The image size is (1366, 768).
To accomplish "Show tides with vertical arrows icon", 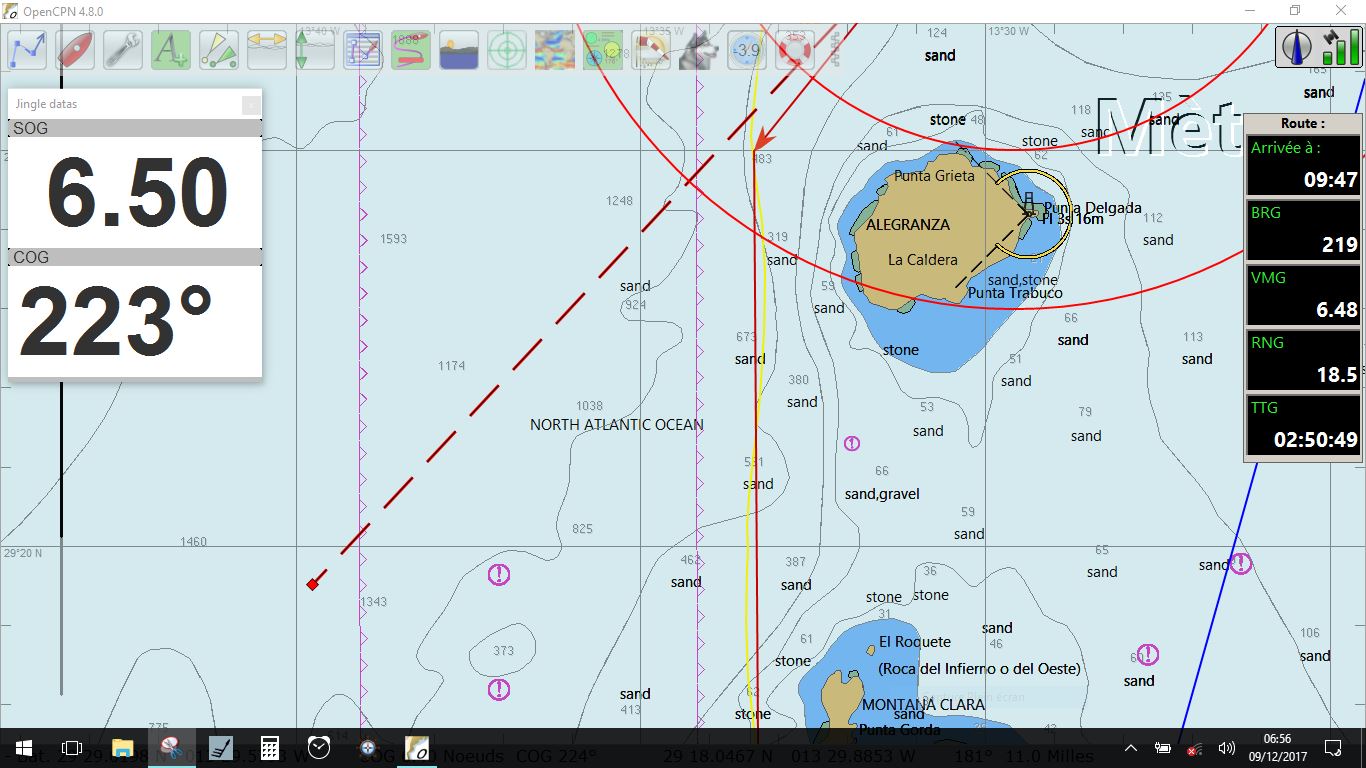I will (x=315, y=50).
